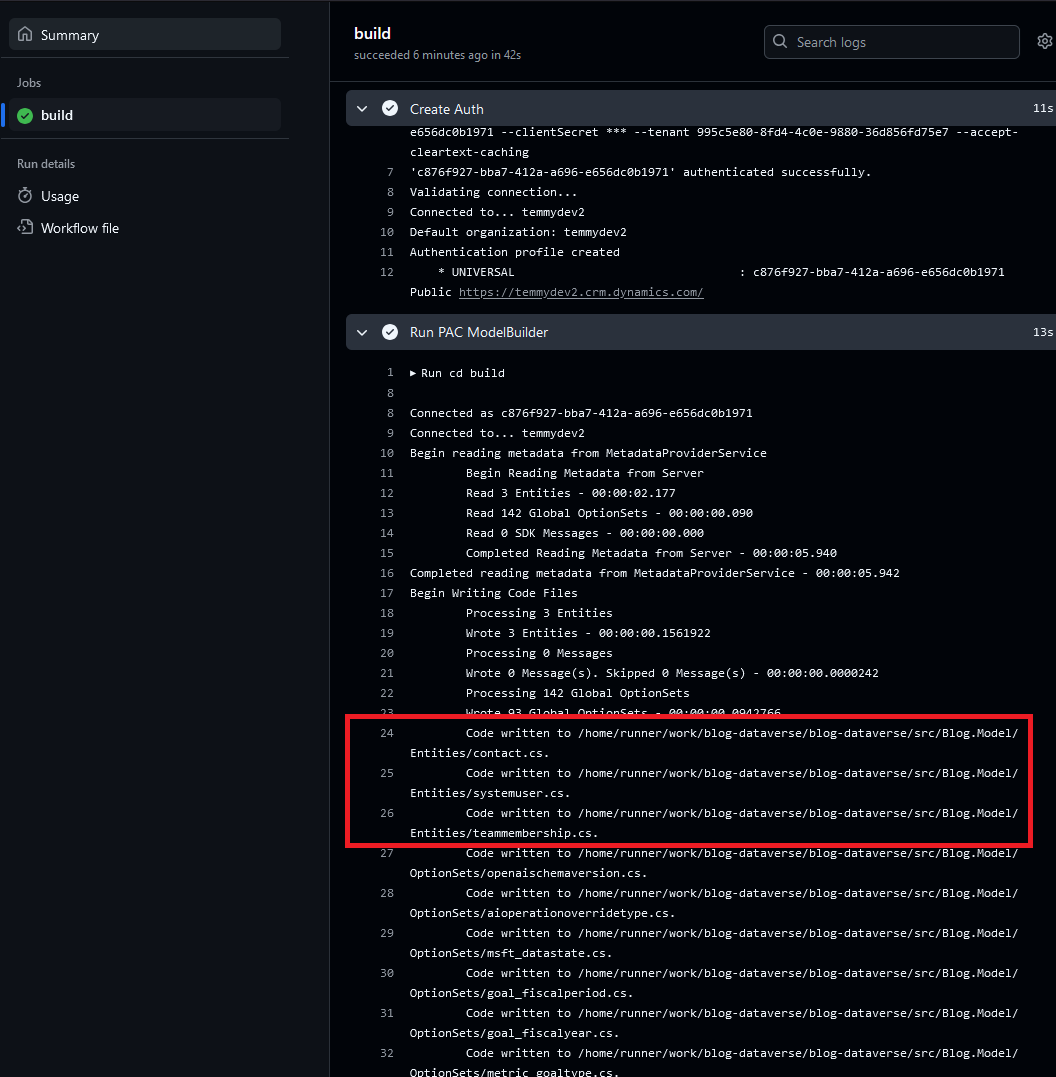Click 'Processing 142 Global OptionSets' line
The width and height of the screenshot is (1056, 1077).
click(x=577, y=693)
